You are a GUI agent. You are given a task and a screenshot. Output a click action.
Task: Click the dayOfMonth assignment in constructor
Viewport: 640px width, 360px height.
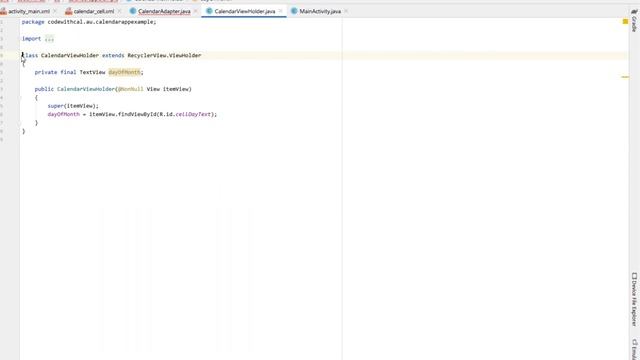pyautogui.click(x=64, y=114)
